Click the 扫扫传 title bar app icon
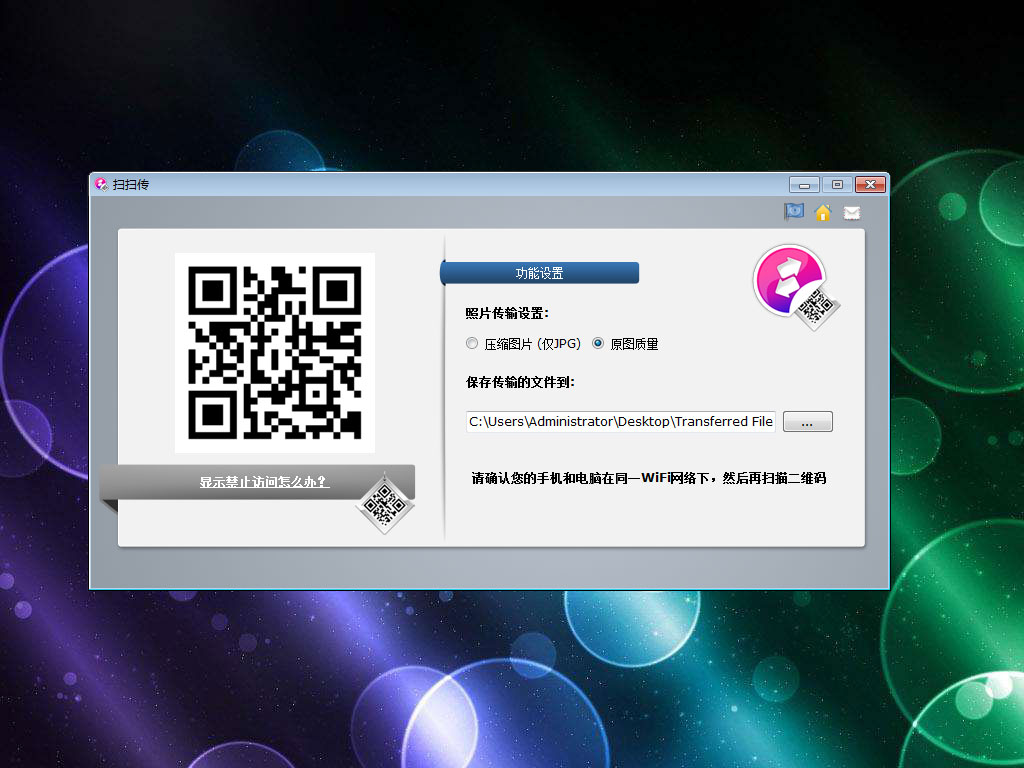 101,184
